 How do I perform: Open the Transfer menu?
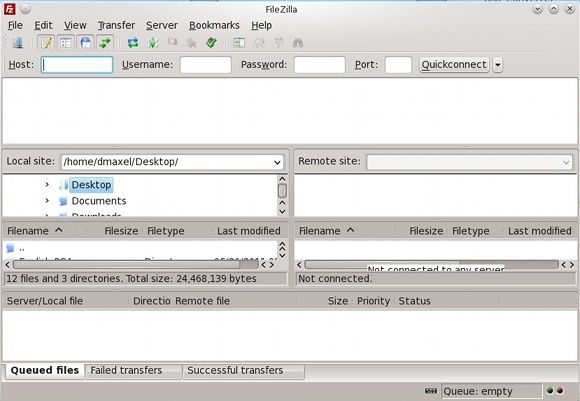pyautogui.click(x=116, y=25)
